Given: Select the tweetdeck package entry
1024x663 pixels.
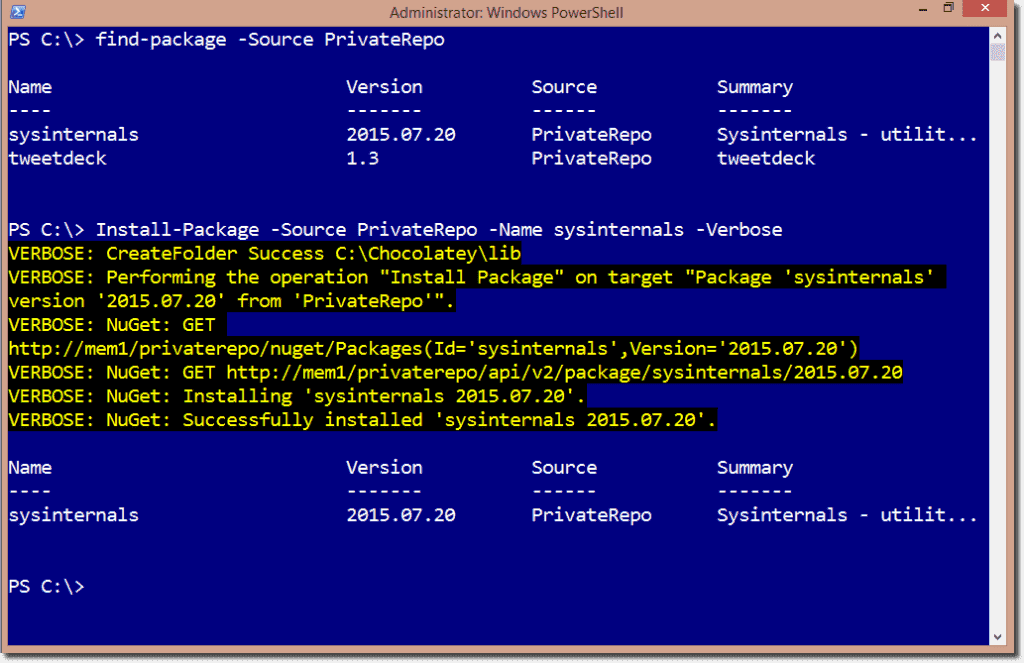Looking at the screenshot, I should point(57,158).
